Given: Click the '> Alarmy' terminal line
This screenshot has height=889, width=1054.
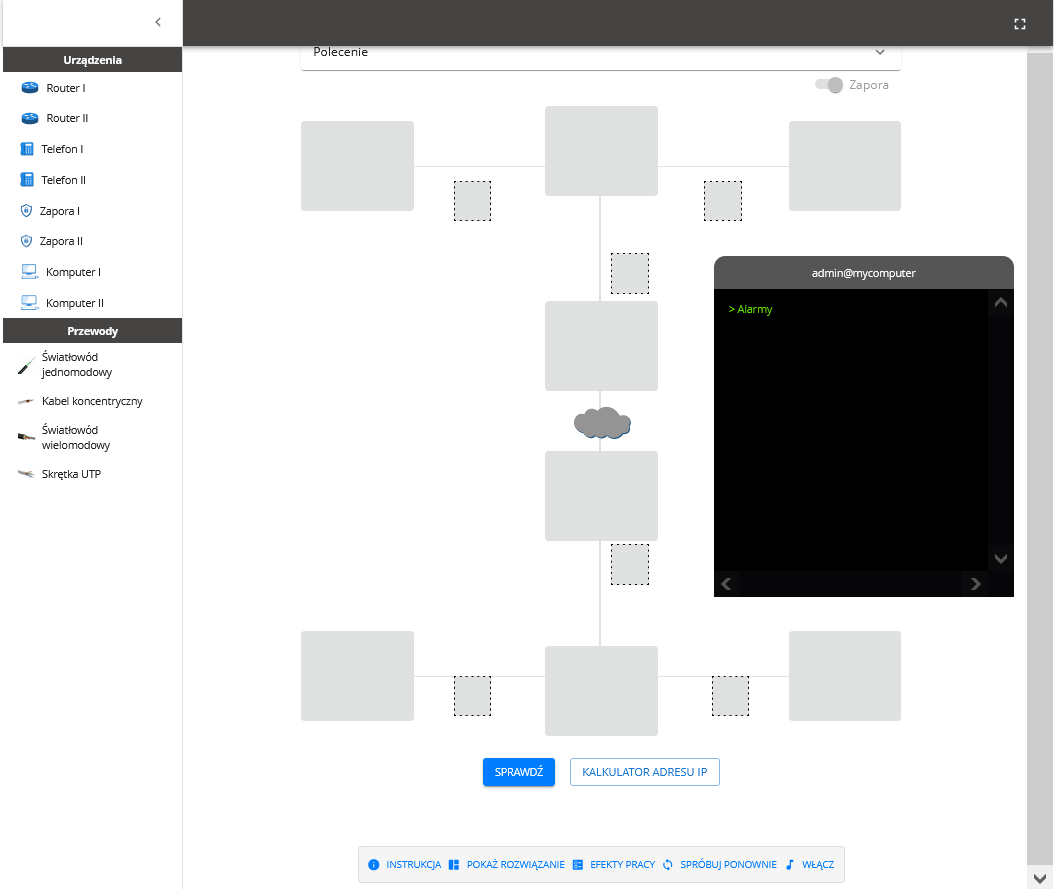Looking at the screenshot, I should [x=750, y=309].
